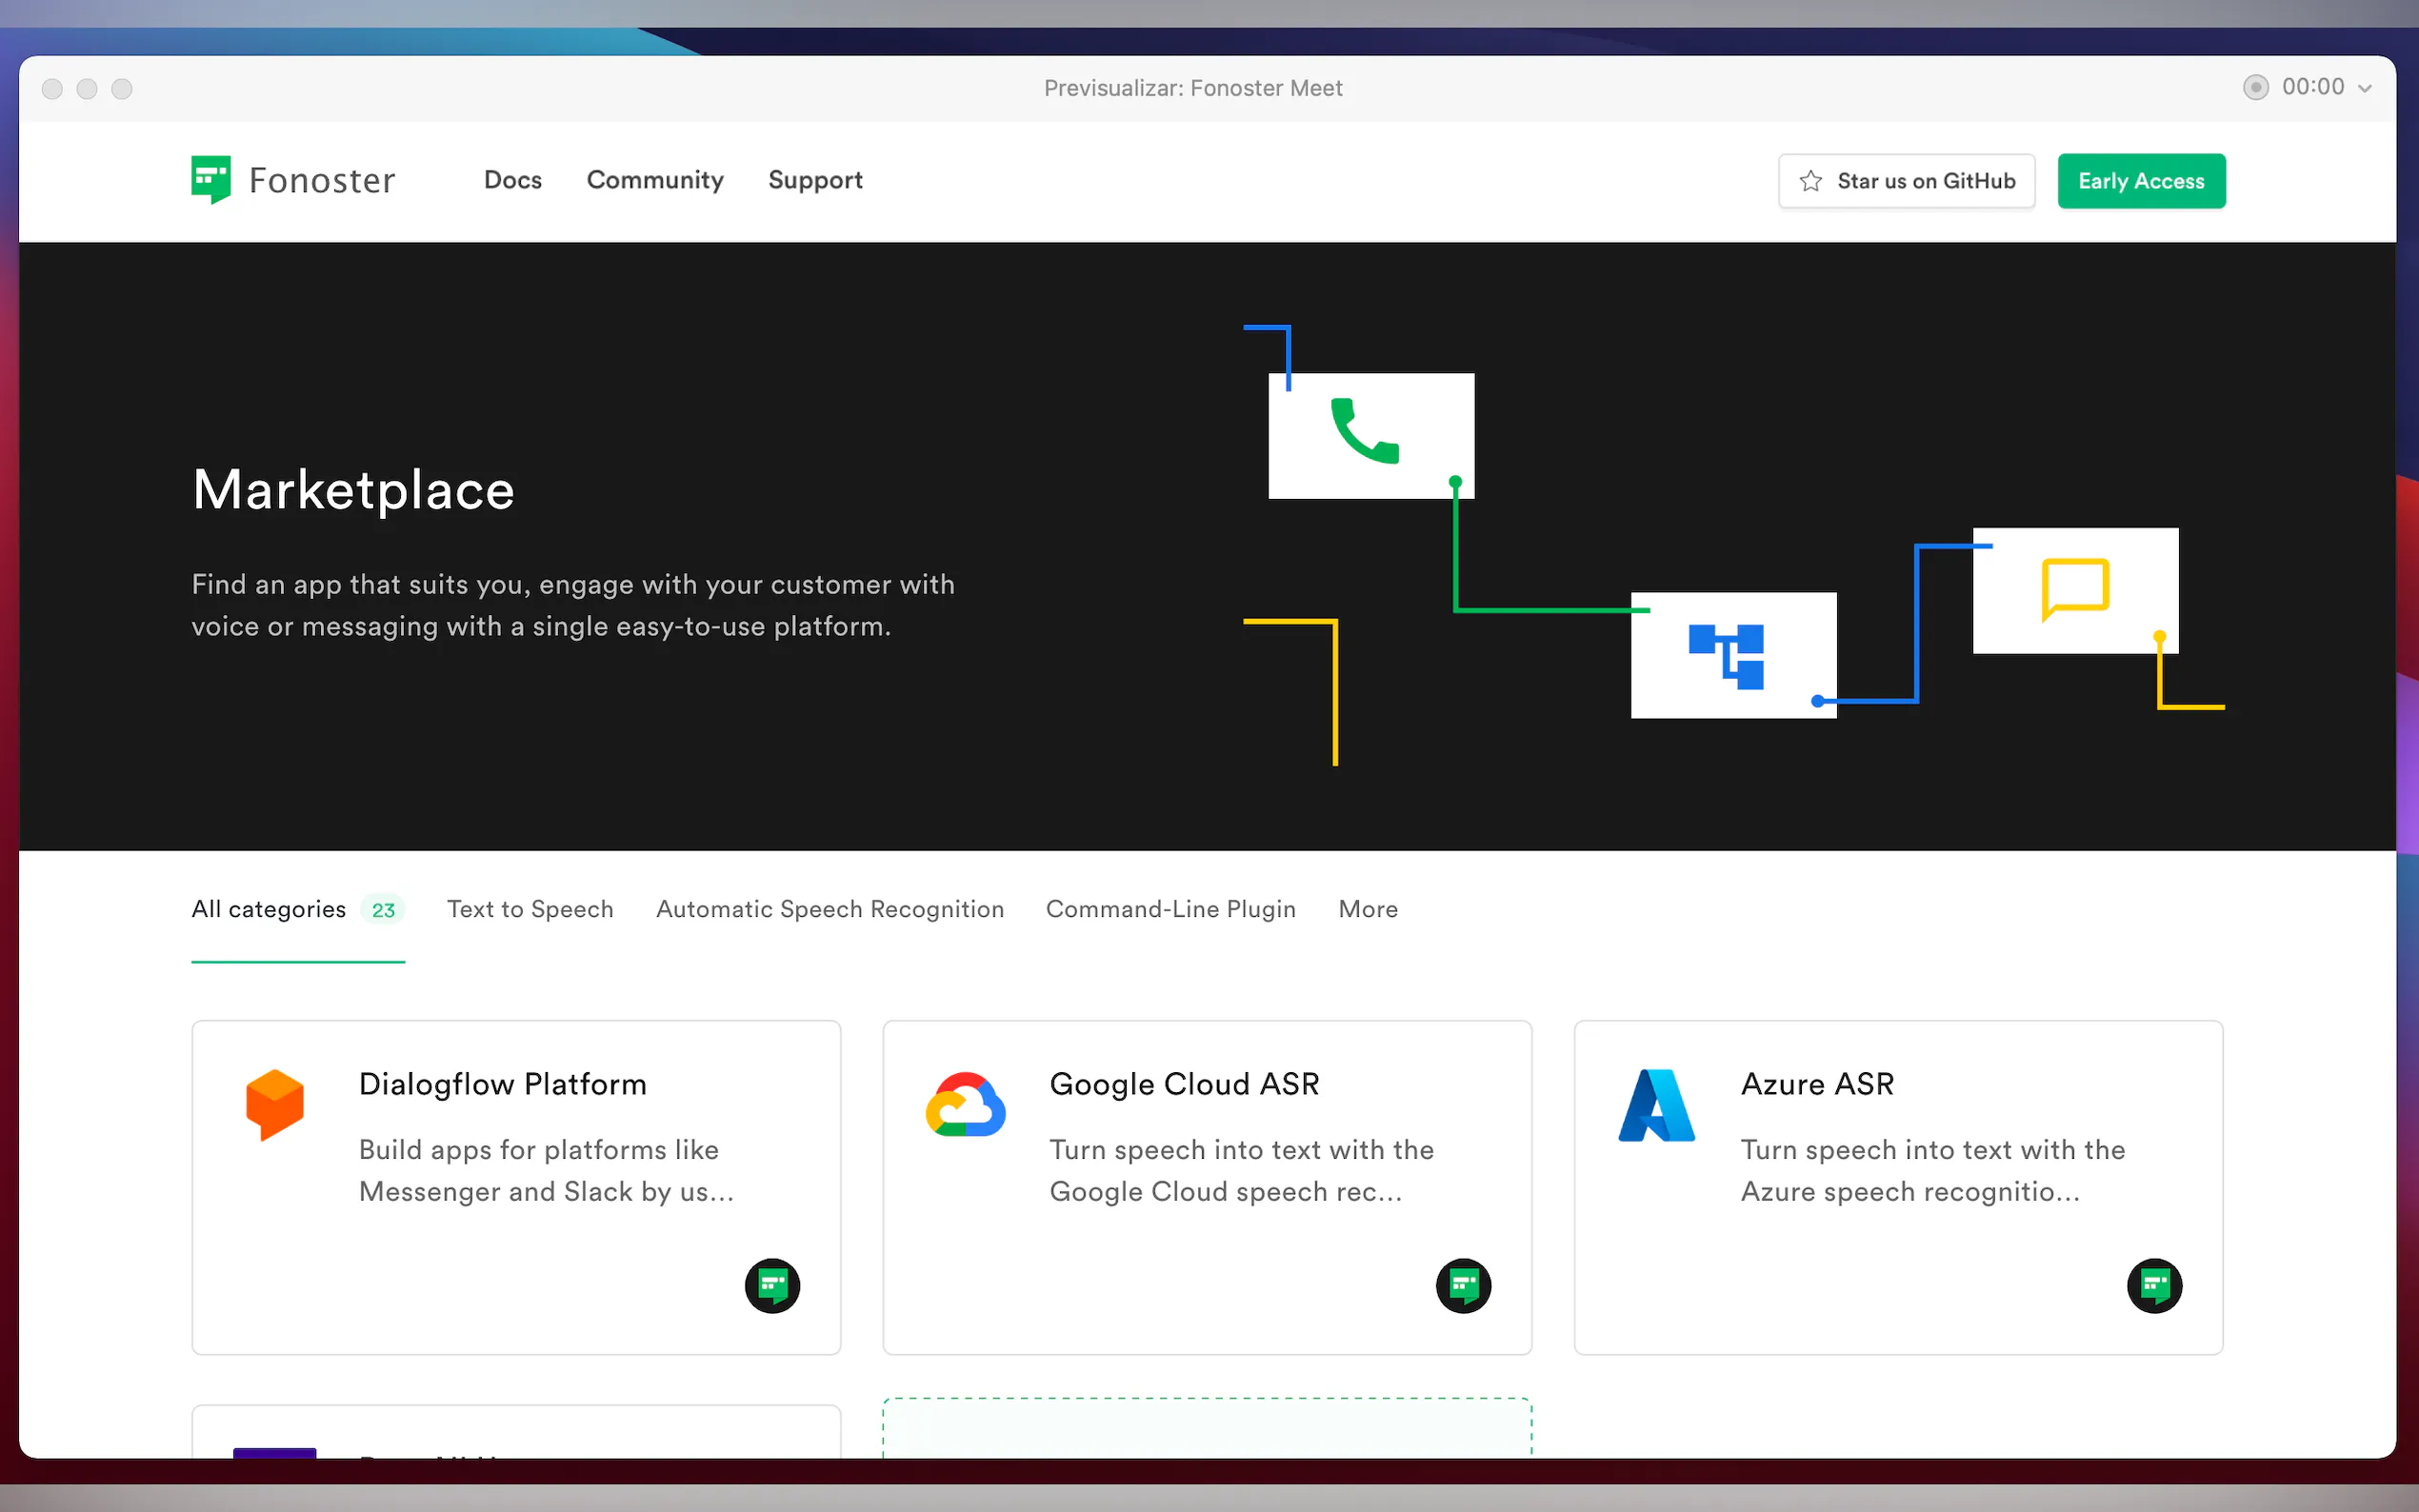Click the Google Cloud logo icon
The image size is (2419, 1512).
[x=965, y=1105]
